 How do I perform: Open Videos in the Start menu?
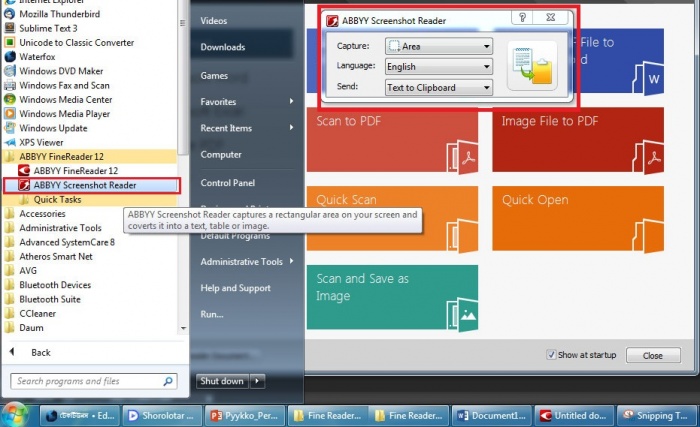click(x=214, y=21)
